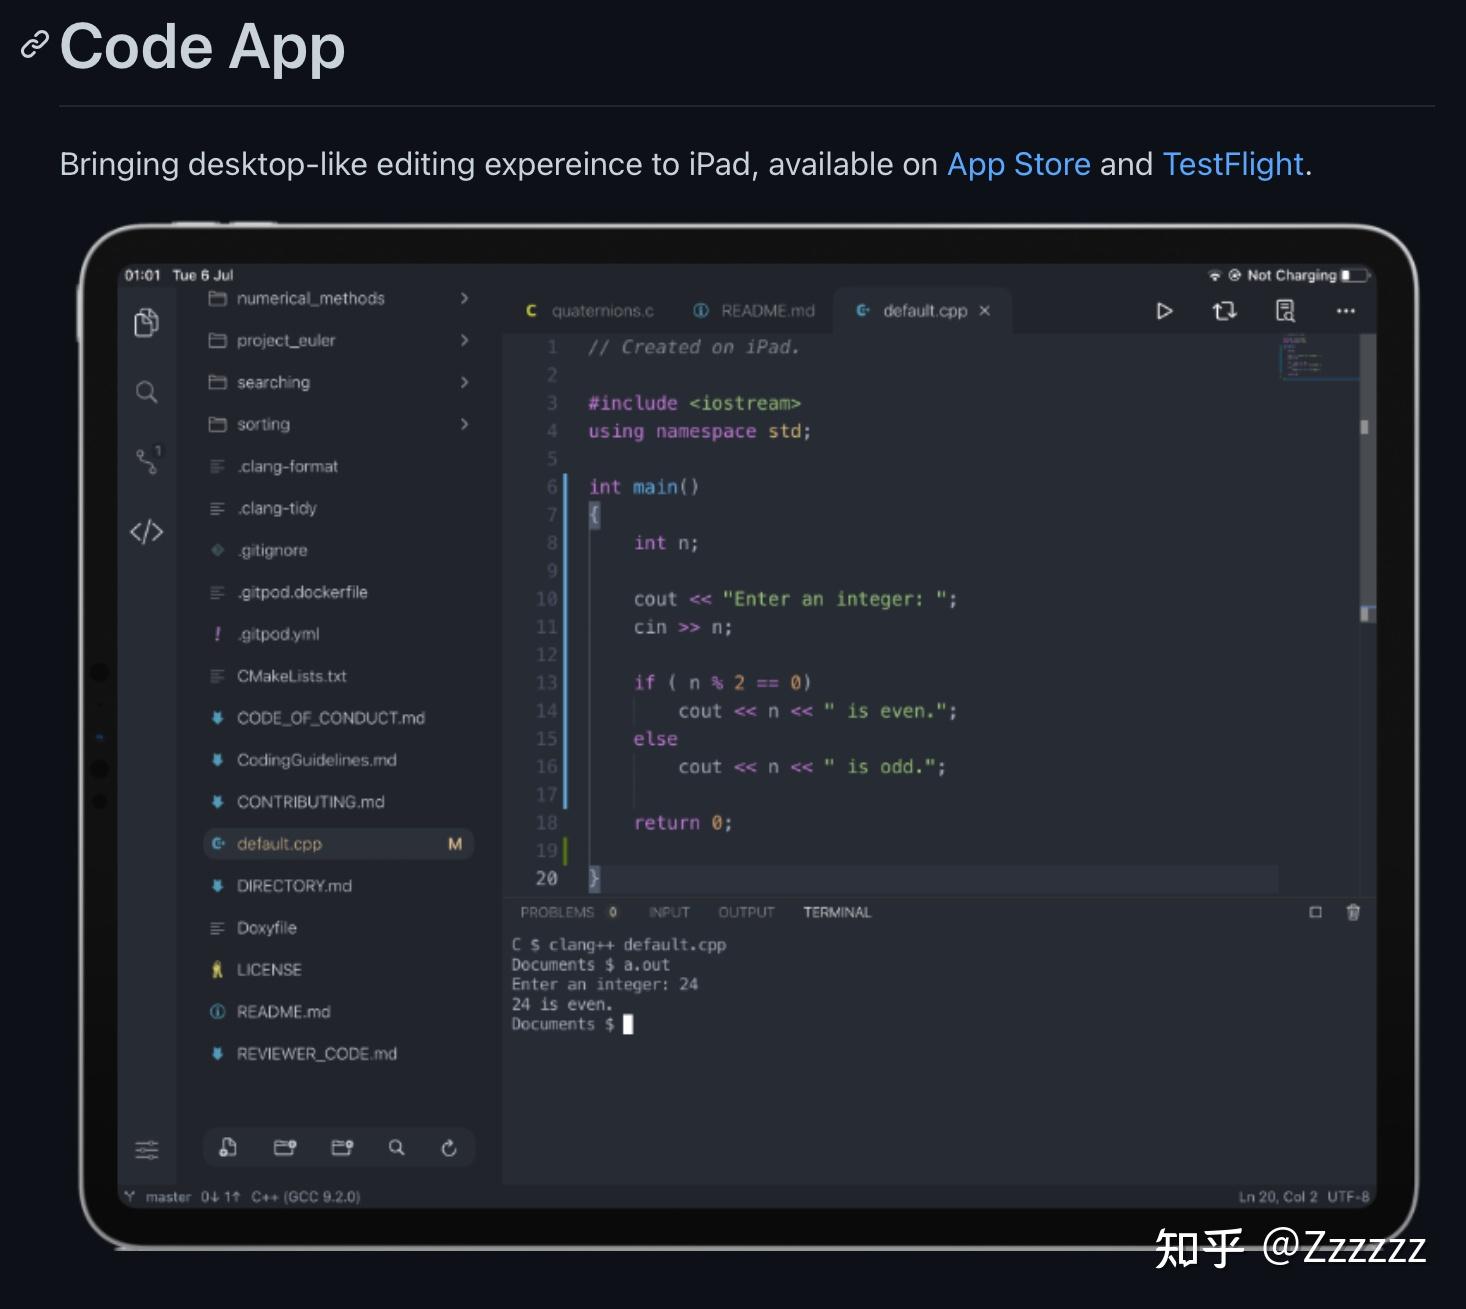This screenshot has height=1309, width=1466.
Task: Maximize the terminal panel with the square icon
Action: (1313, 912)
